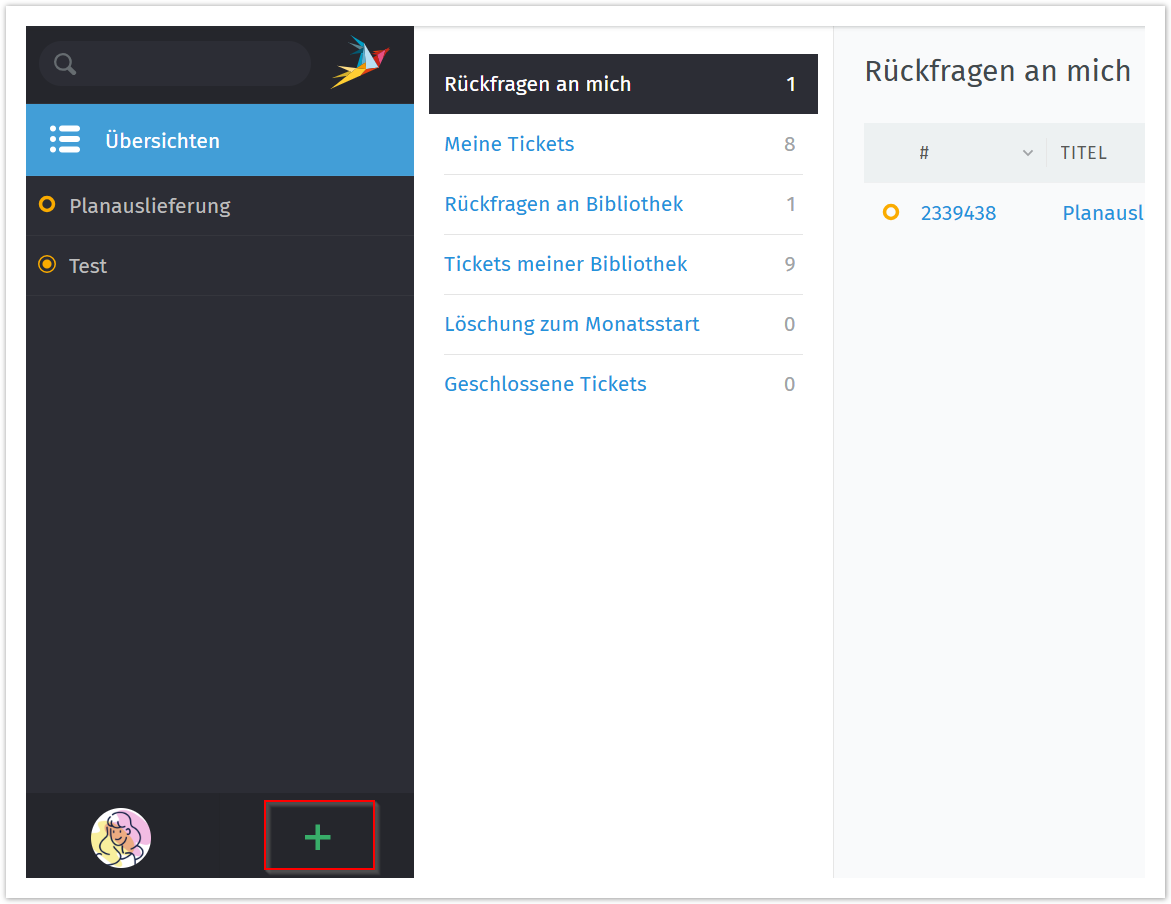The width and height of the screenshot is (1171, 904).
Task: Click the Zammad bird logo
Action: (x=360, y=63)
